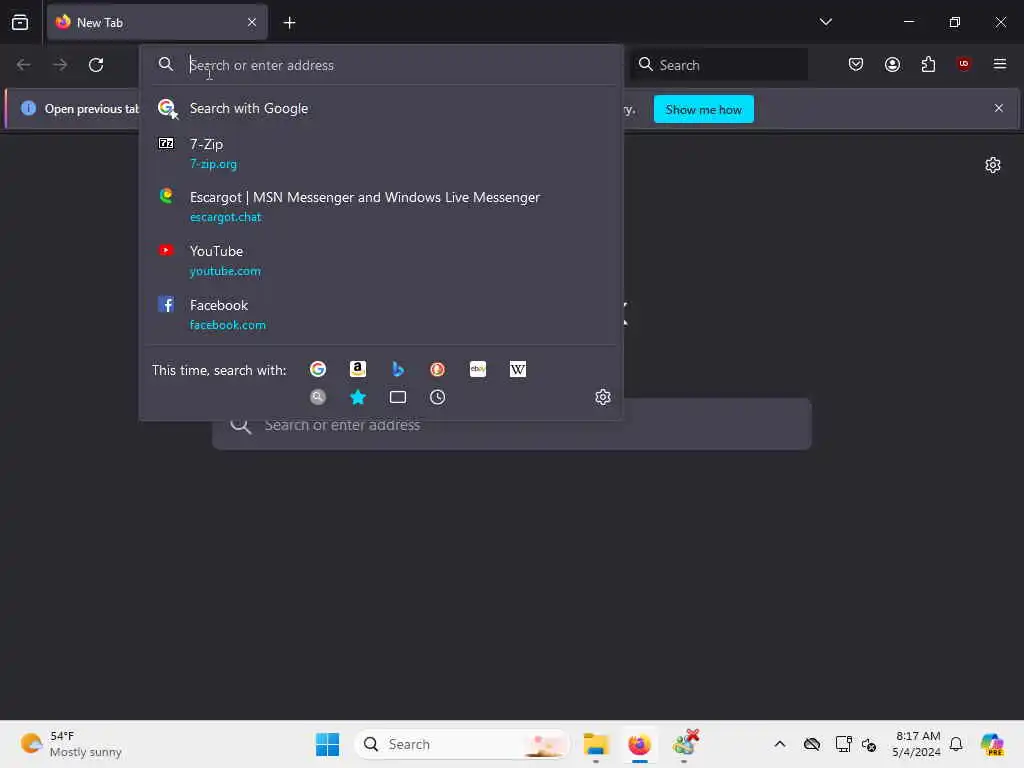This screenshot has height=768, width=1024.
Task: Click the Show me how button
Action: (703, 110)
